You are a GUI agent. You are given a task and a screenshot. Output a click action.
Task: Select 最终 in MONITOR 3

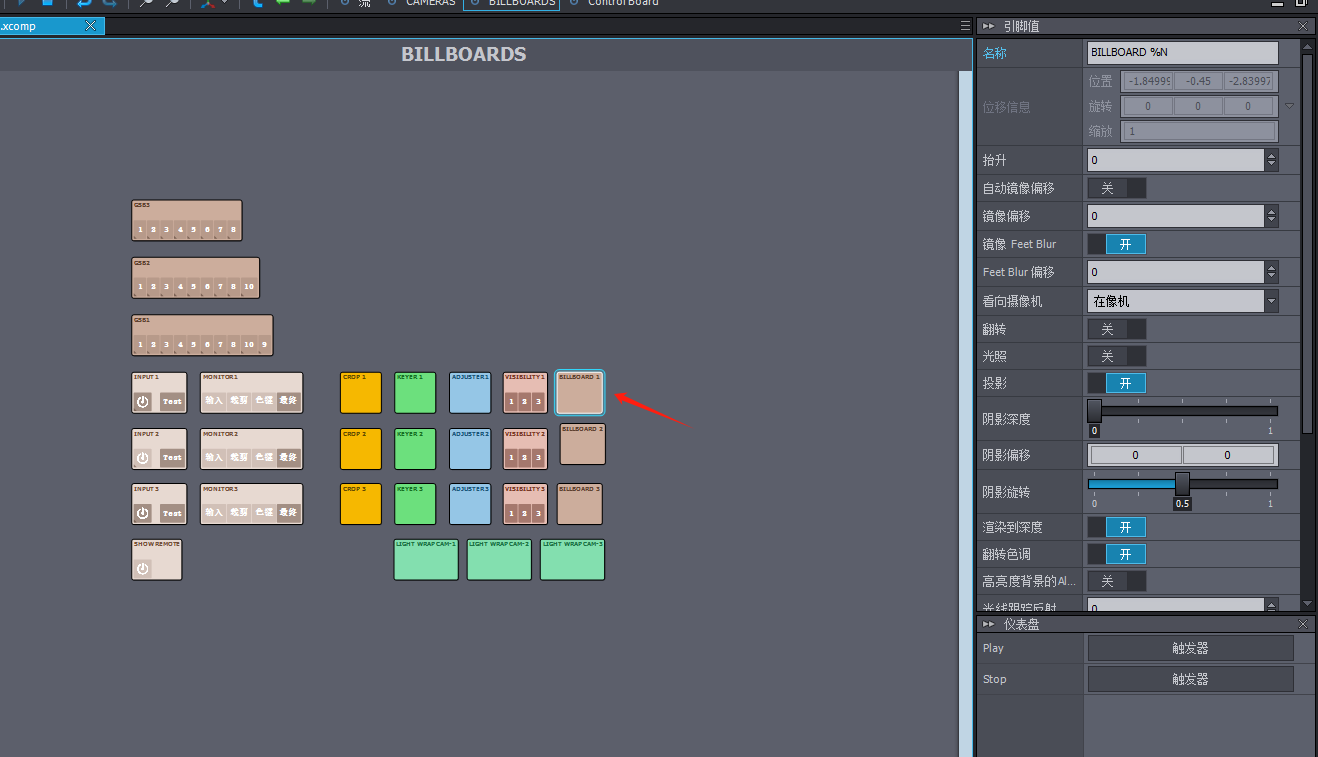[x=288, y=513]
